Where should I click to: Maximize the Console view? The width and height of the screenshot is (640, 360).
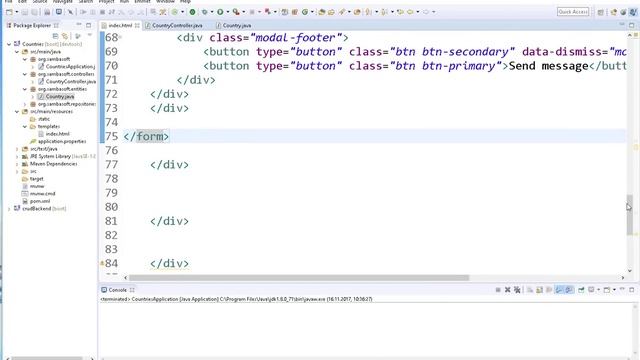(632, 290)
